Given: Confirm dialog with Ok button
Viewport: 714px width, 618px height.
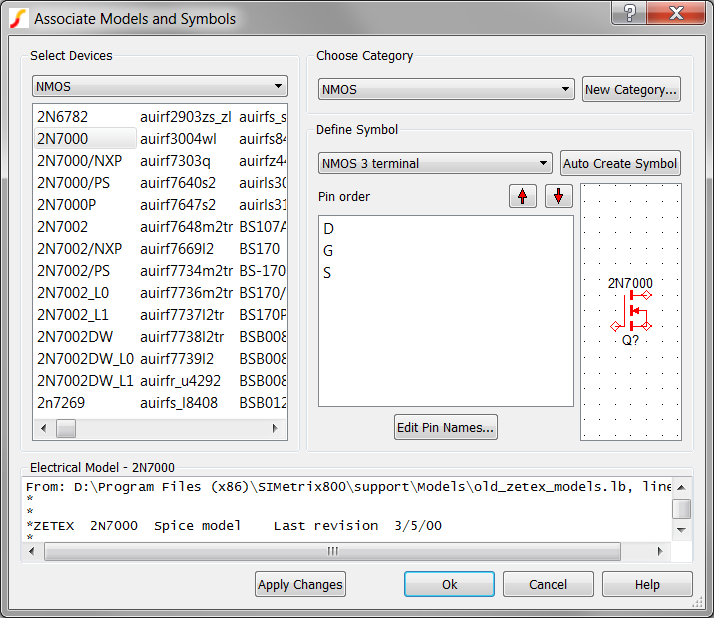Looking at the screenshot, I should pos(449,584).
